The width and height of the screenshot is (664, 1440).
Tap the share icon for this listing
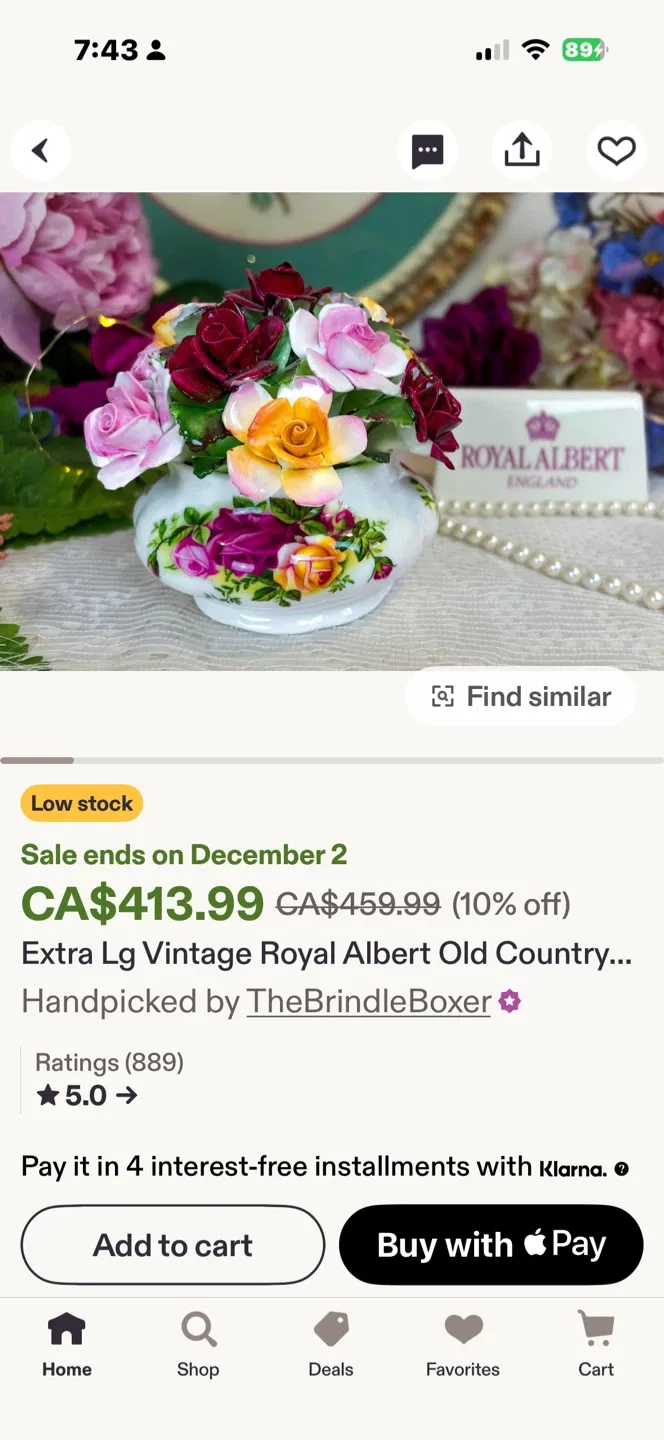click(522, 150)
